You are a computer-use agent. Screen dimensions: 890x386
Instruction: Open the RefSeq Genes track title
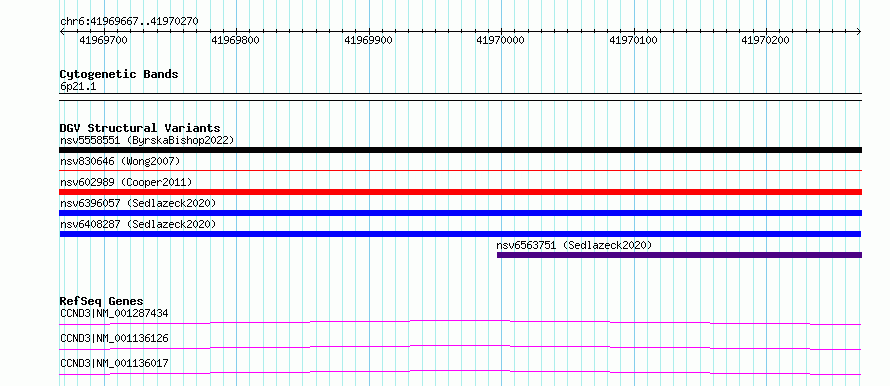(102, 301)
